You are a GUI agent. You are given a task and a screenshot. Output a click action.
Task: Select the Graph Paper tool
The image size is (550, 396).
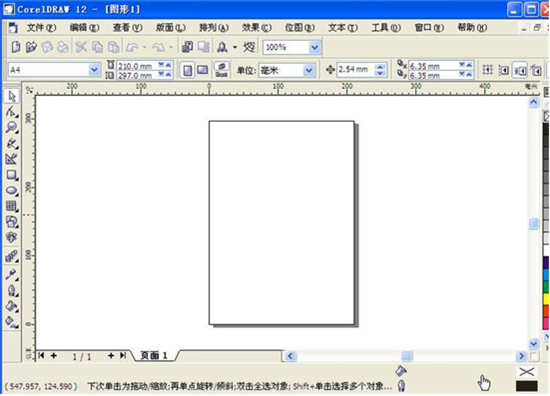click(x=12, y=206)
